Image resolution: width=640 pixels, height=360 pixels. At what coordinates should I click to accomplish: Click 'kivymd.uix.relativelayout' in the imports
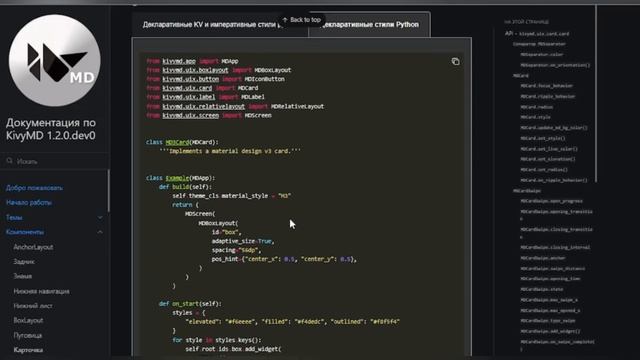coord(203,107)
